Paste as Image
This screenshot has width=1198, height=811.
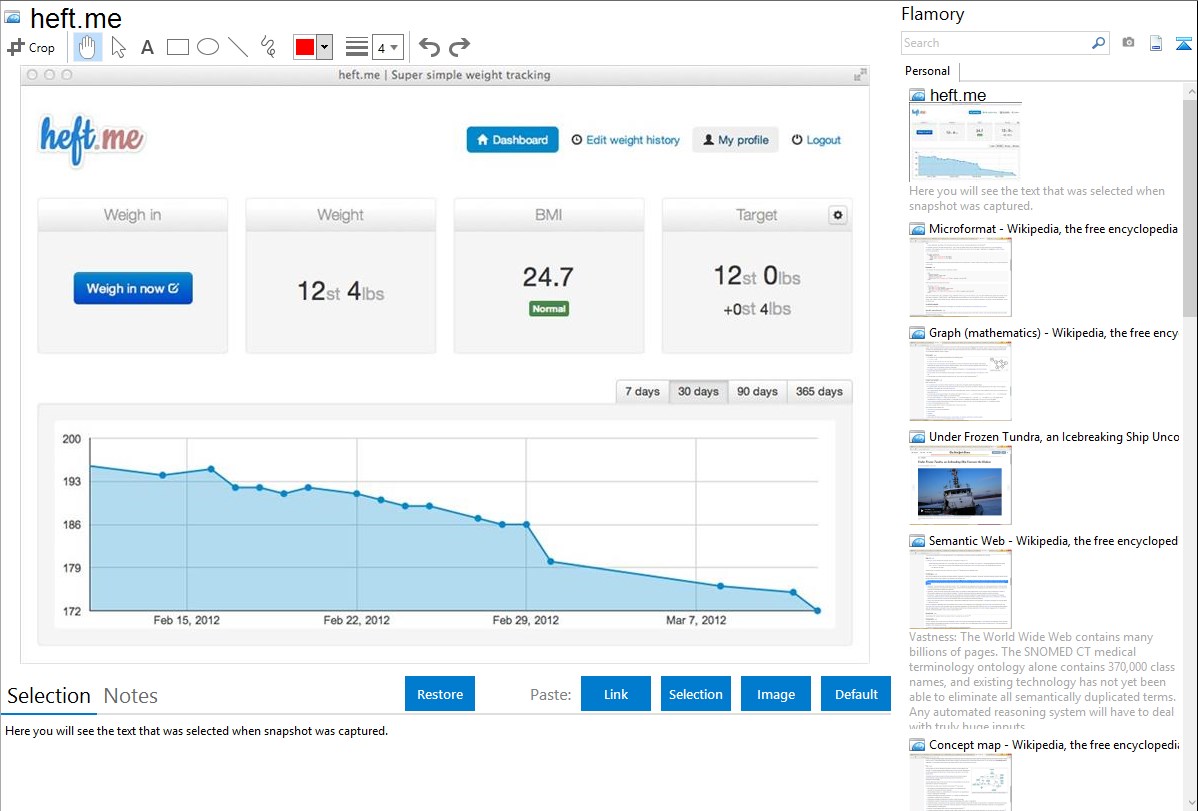(x=775, y=694)
